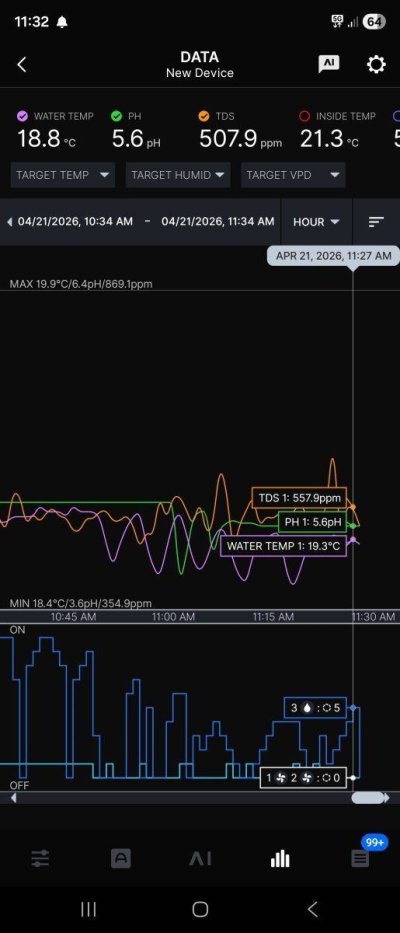Select data chart tab in bottom bar
400x933 pixels.
pyautogui.click(x=280, y=858)
